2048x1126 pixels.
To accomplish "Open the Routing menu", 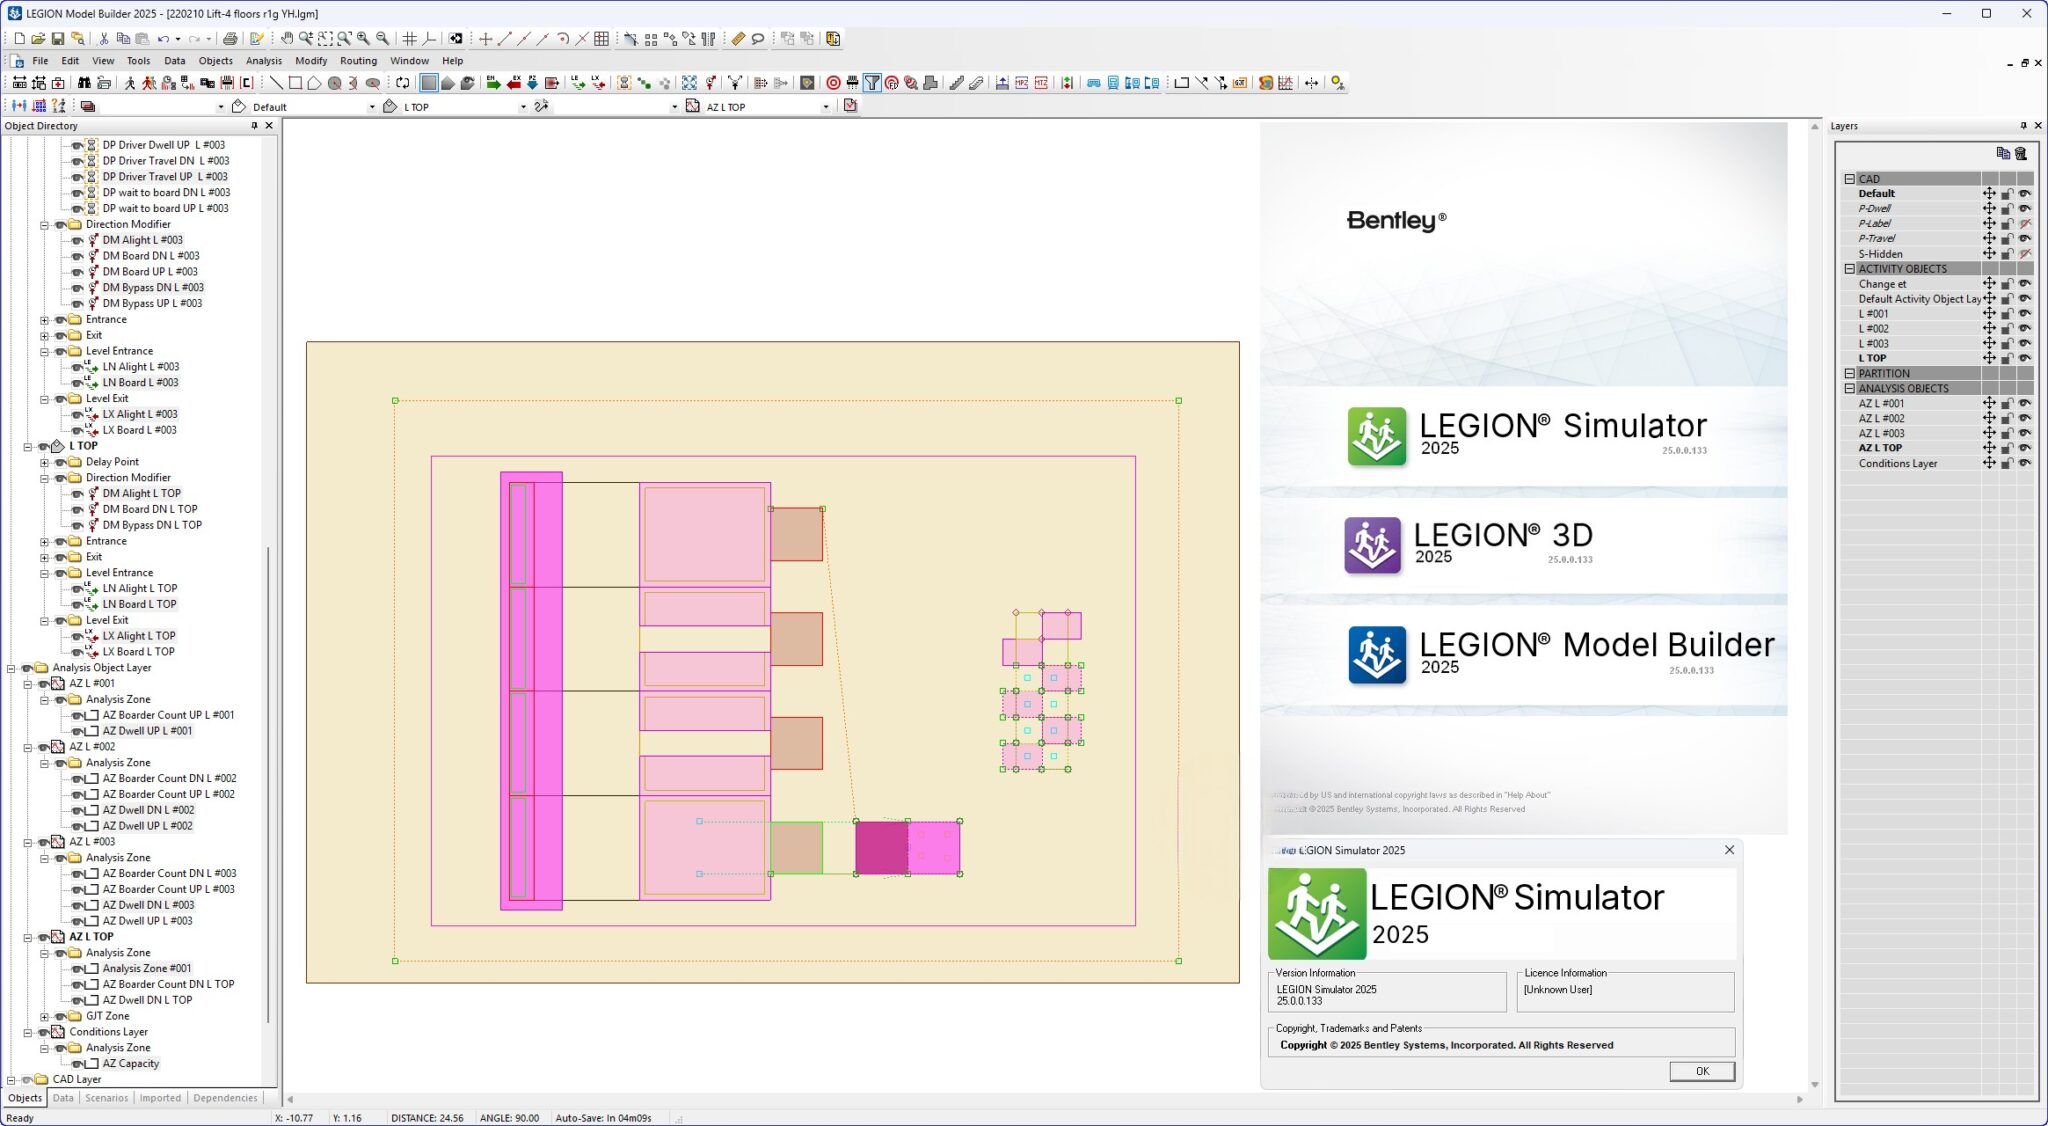I will tap(358, 61).
